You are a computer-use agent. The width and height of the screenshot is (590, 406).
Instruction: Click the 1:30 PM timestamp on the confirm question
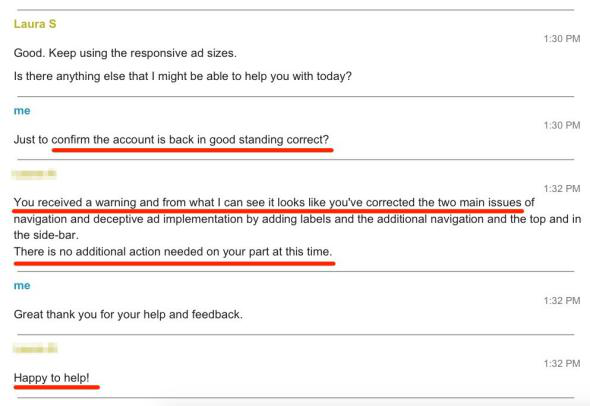(x=562, y=125)
